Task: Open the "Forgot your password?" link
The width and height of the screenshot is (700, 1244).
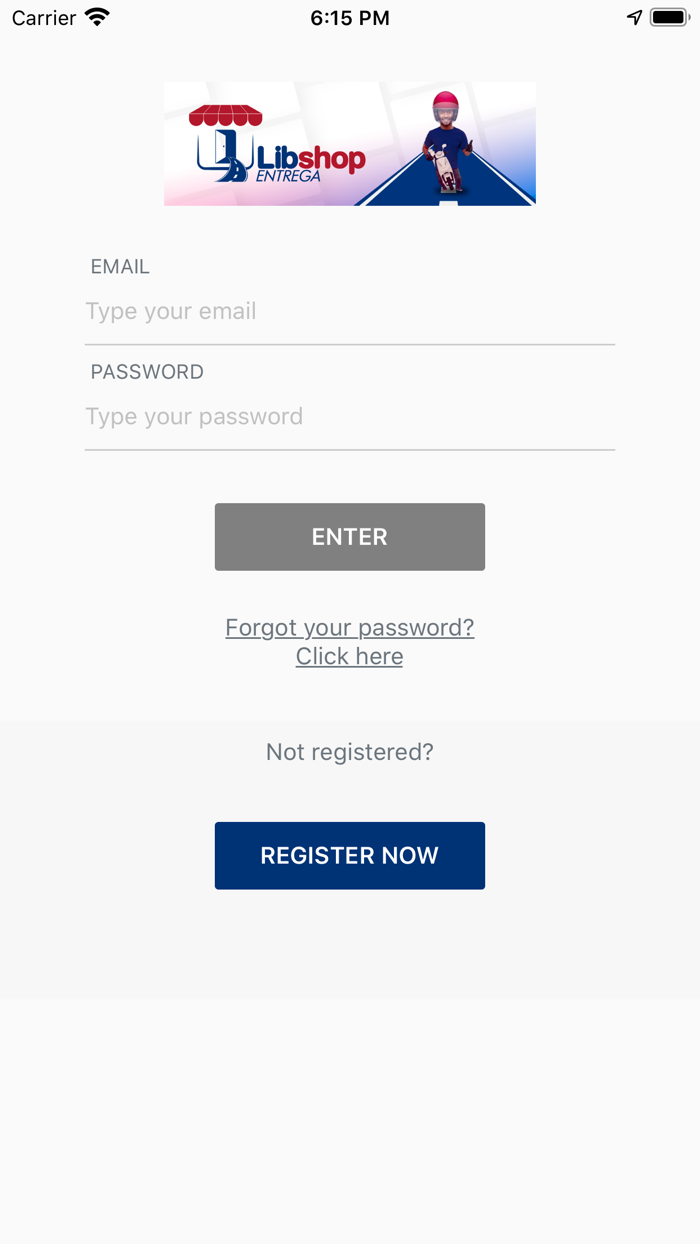Action: point(349,627)
